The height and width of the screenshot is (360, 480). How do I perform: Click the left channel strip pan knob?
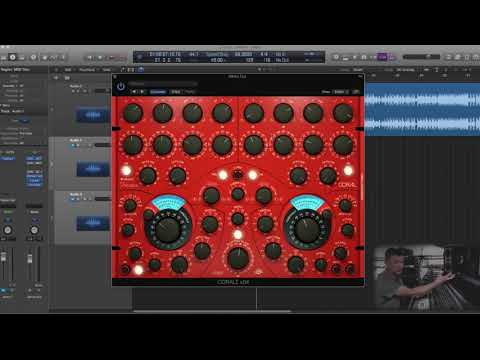7,230
